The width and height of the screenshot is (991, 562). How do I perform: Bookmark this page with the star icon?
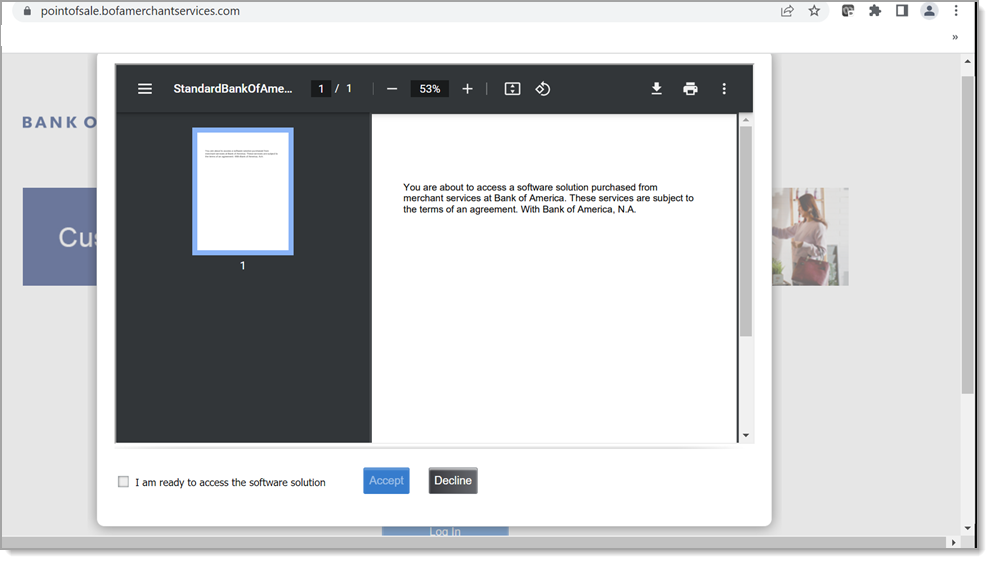814,11
